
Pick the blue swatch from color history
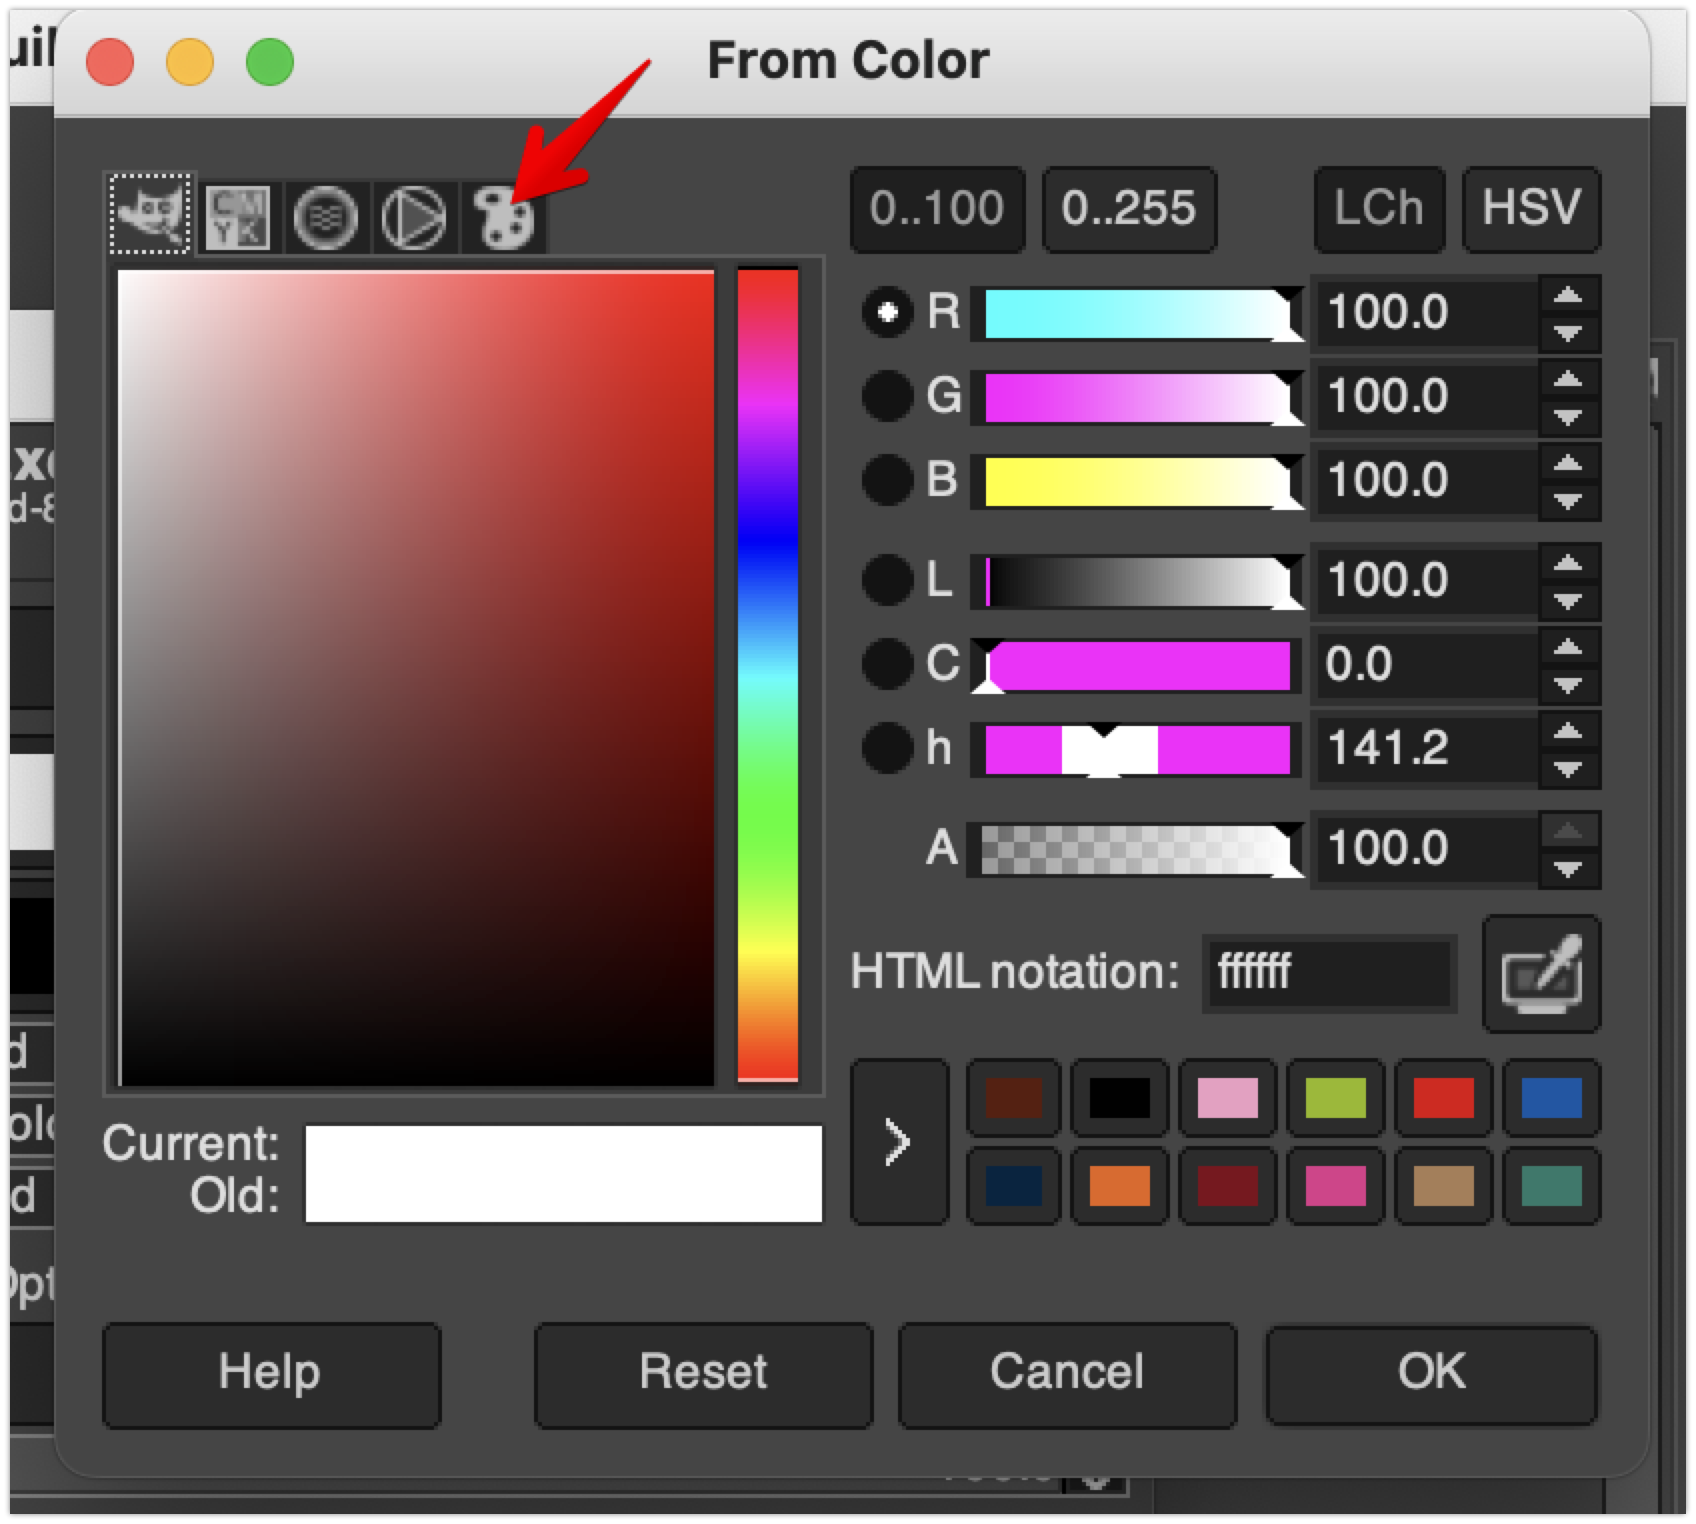(x=1551, y=1098)
